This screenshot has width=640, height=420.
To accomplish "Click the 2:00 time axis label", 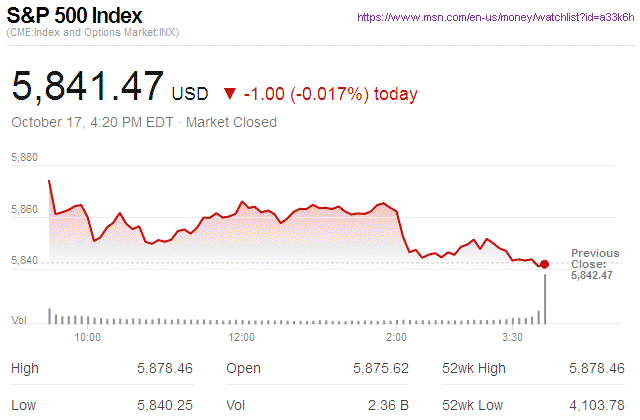I will click(x=396, y=337).
